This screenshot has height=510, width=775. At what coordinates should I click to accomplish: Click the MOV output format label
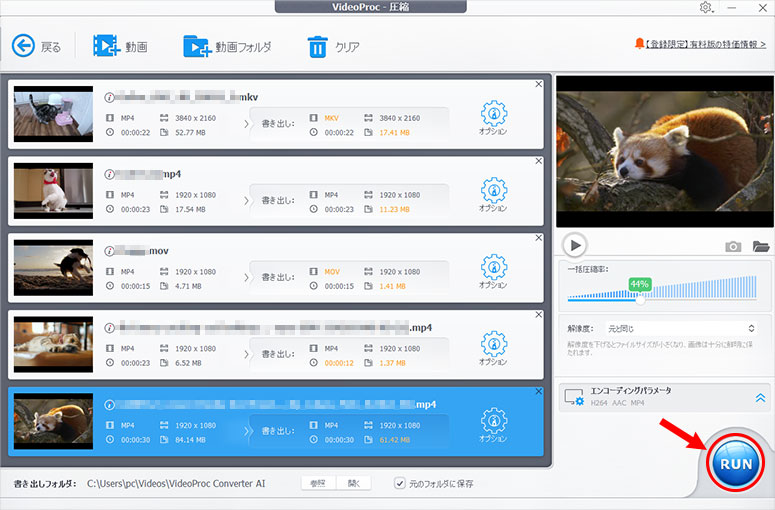[x=332, y=272]
